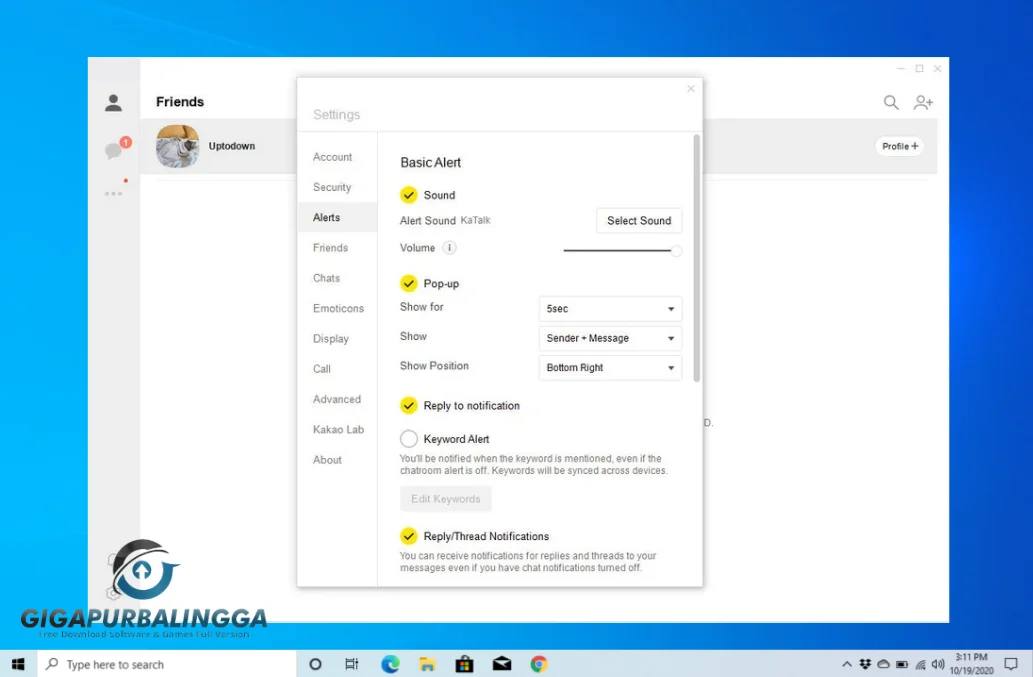Enable the Keyword Alert checkbox
This screenshot has width=1033, height=677.
click(409, 438)
